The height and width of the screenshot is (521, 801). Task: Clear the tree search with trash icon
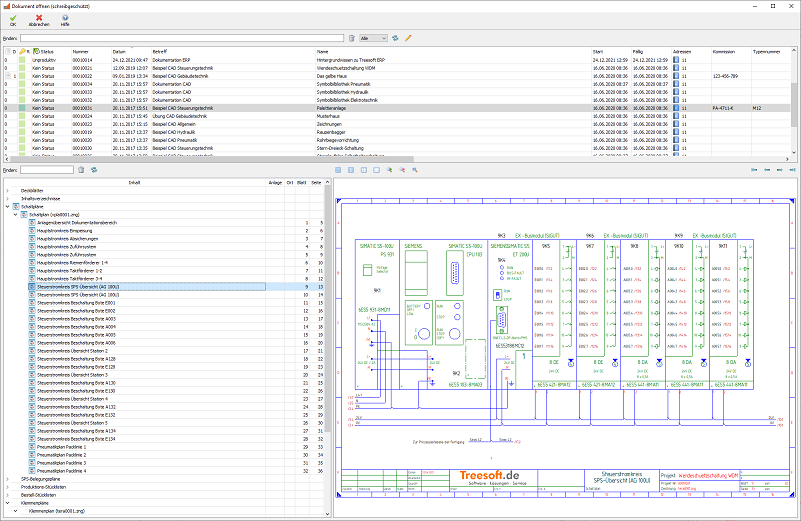[81, 170]
